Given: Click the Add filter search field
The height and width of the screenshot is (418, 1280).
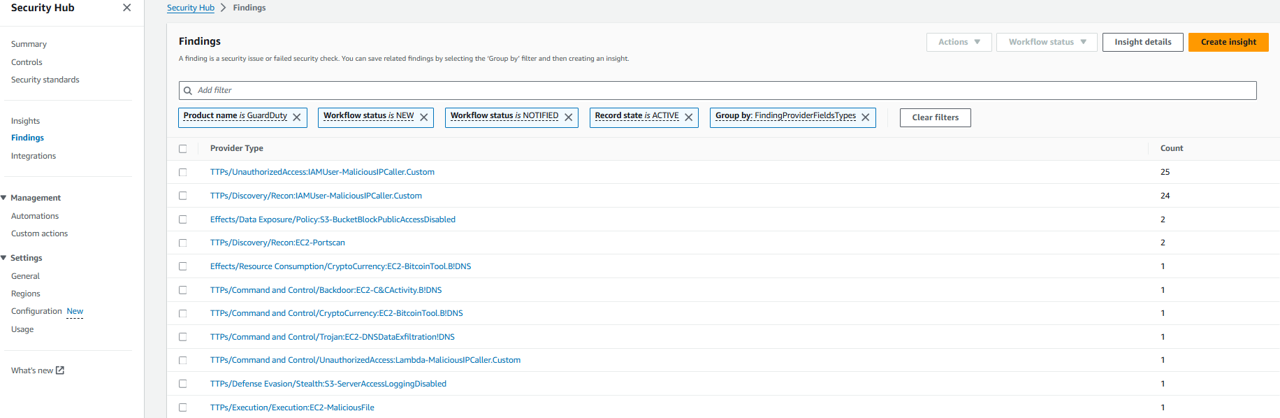Looking at the screenshot, I should [717, 90].
